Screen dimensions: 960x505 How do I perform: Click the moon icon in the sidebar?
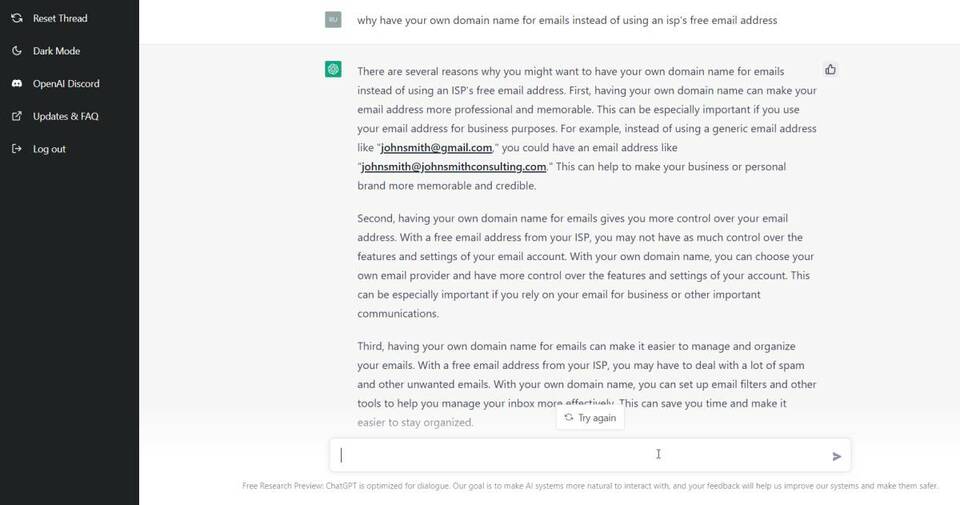pyautogui.click(x=17, y=51)
